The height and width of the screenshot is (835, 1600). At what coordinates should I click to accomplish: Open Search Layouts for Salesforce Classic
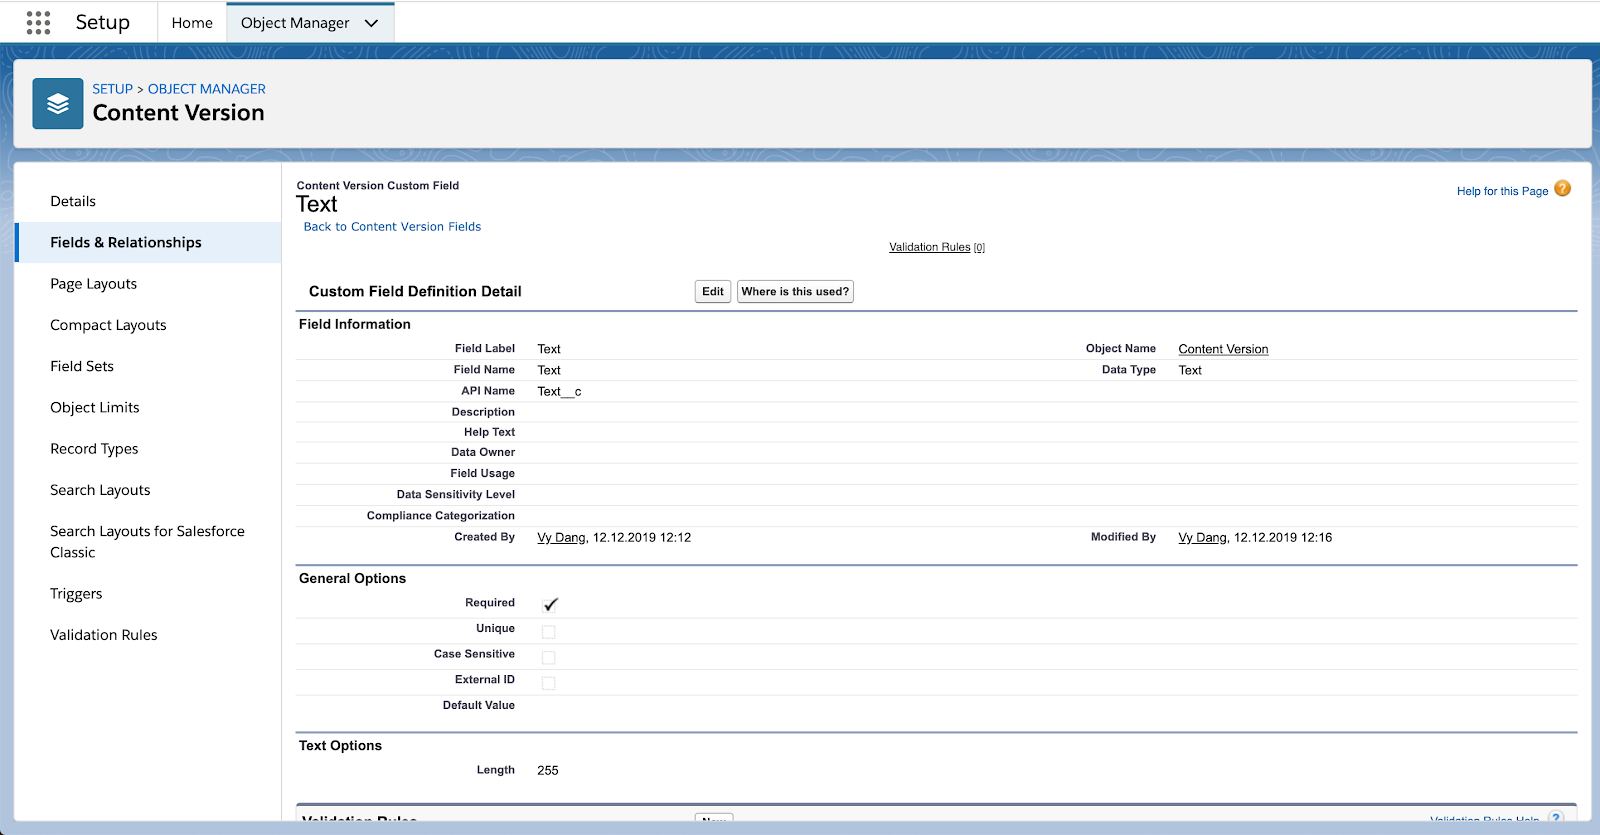click(x=147, y=542)
